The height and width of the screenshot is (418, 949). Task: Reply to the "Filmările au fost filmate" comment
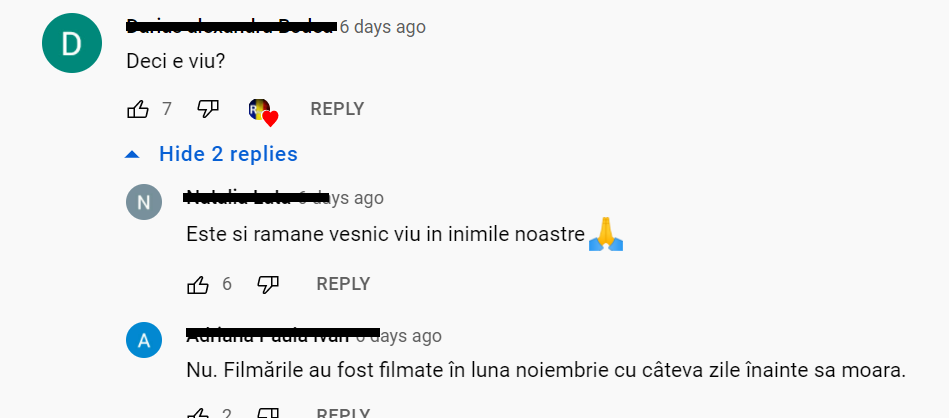(x=343, y=414)
